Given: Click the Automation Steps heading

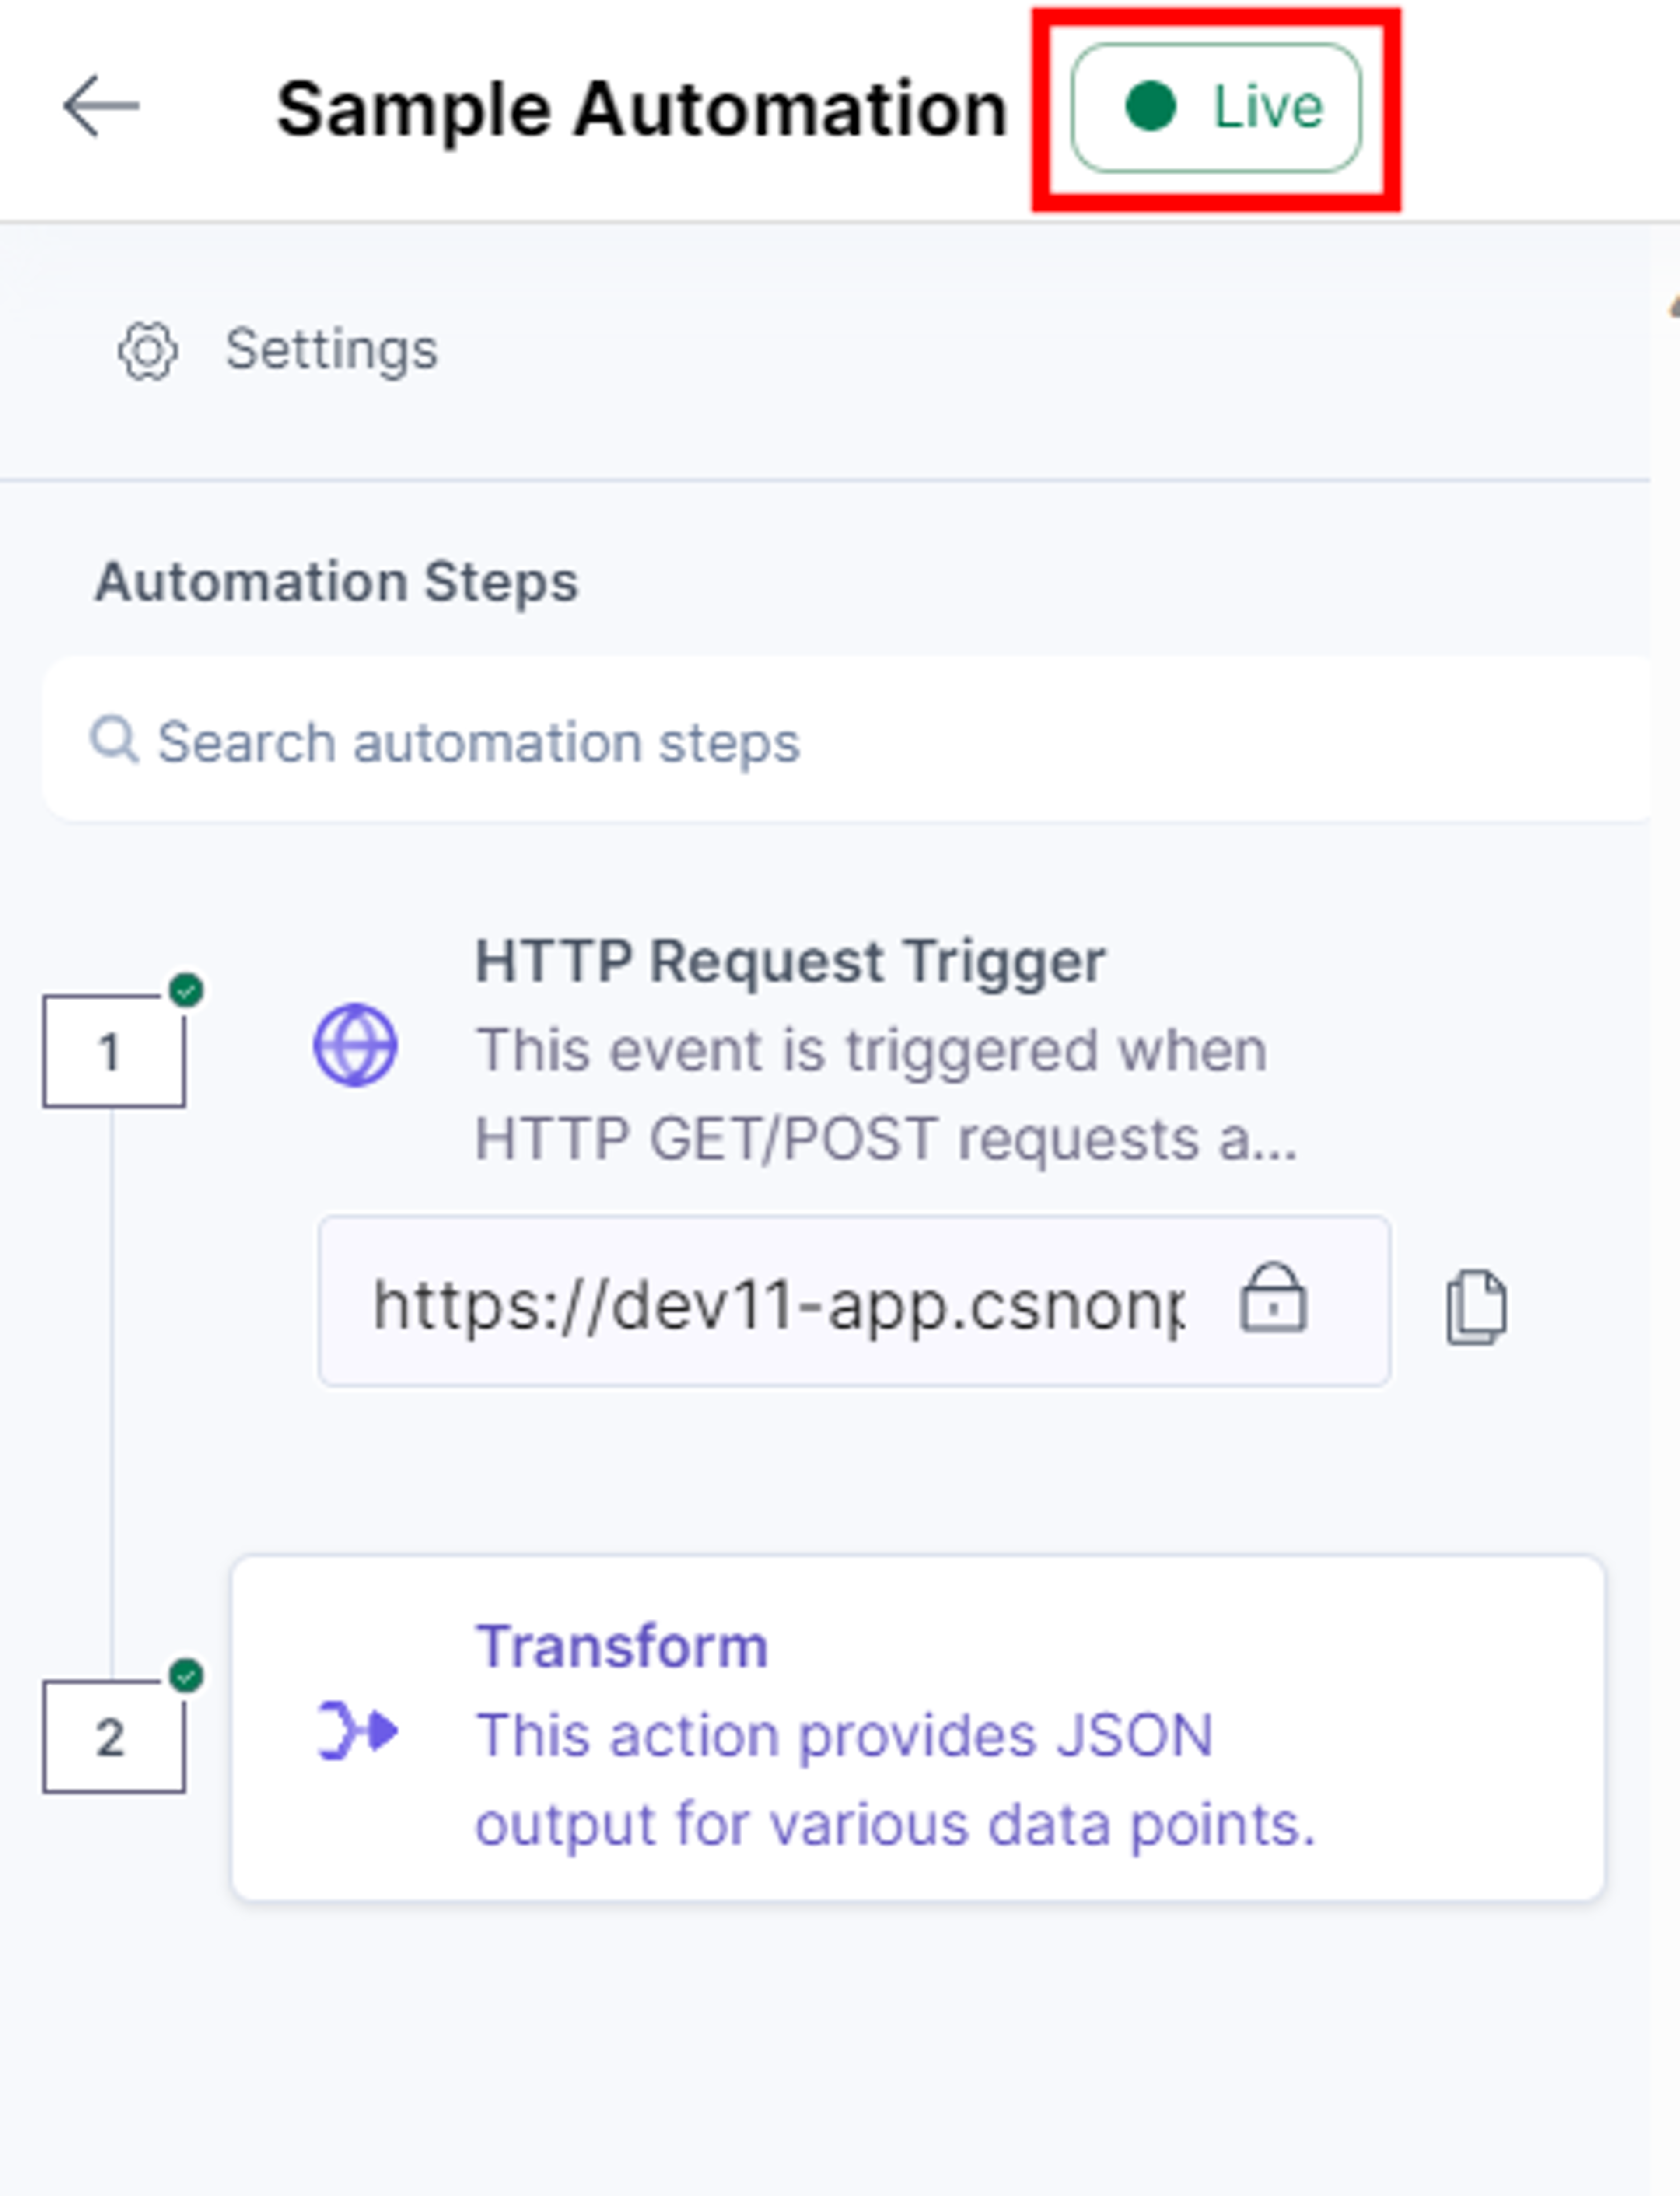Looking at the screenshot, I should pos(336,582).
